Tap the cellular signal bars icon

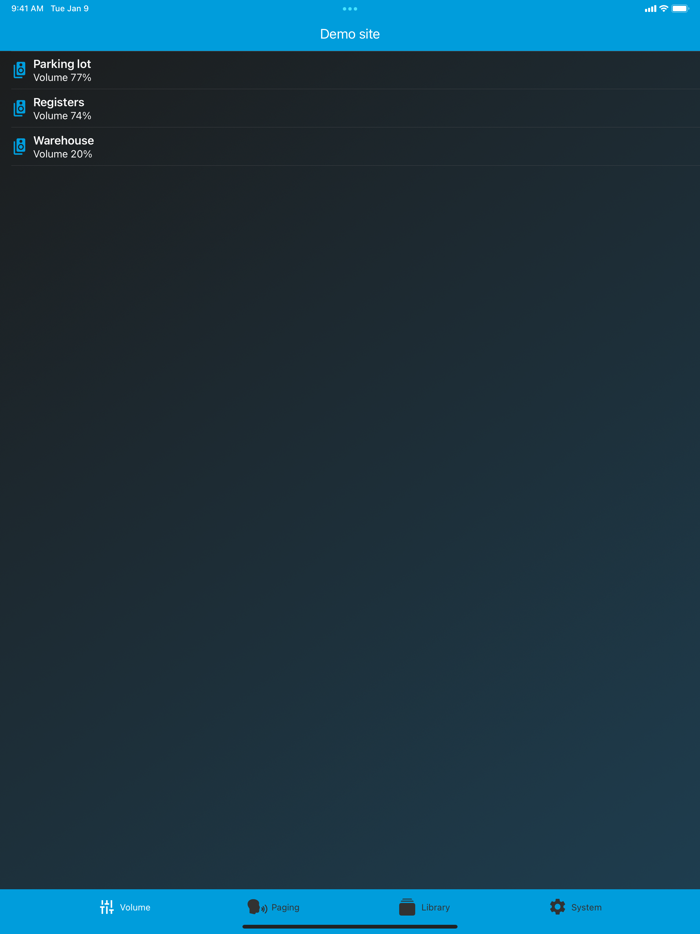pyautogui.click(x=650, y=9)
